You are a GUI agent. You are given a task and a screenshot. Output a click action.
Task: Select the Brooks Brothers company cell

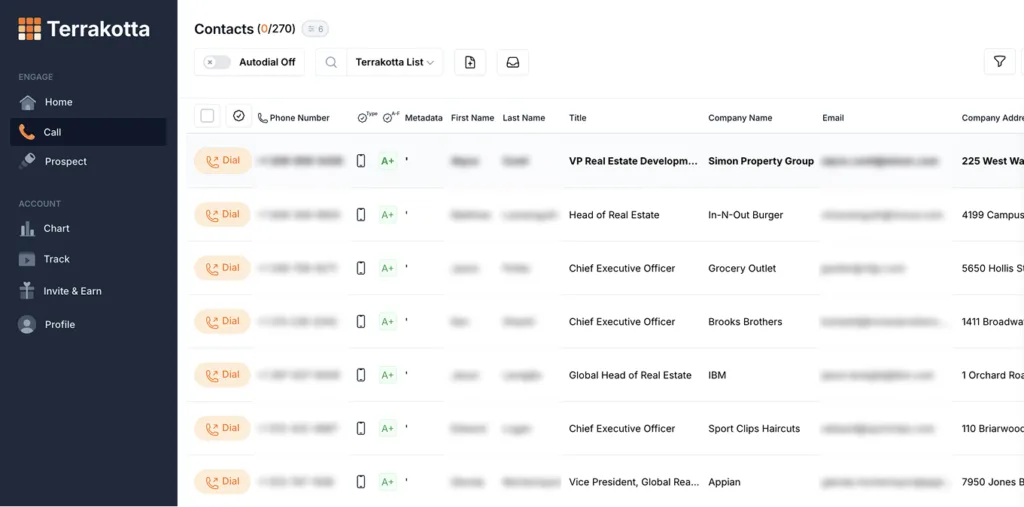(x=744, y=322)
